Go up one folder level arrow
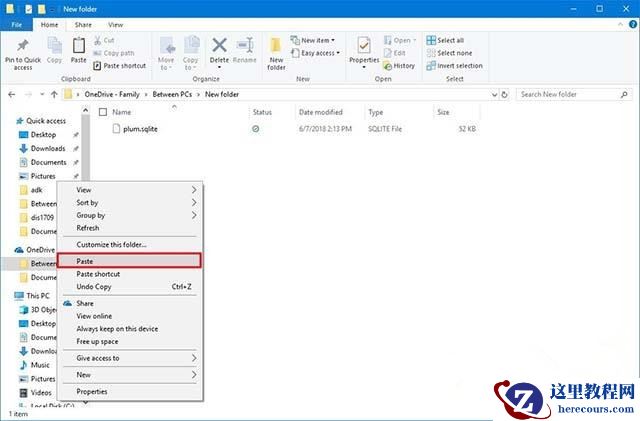The width and height of the screenshot is (640, 421). coord(54,94)
